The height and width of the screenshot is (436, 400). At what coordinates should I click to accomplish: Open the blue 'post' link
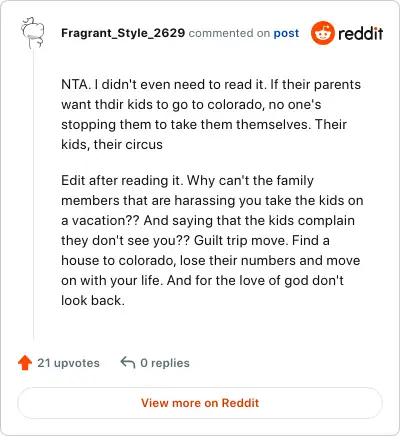(286, 33)
